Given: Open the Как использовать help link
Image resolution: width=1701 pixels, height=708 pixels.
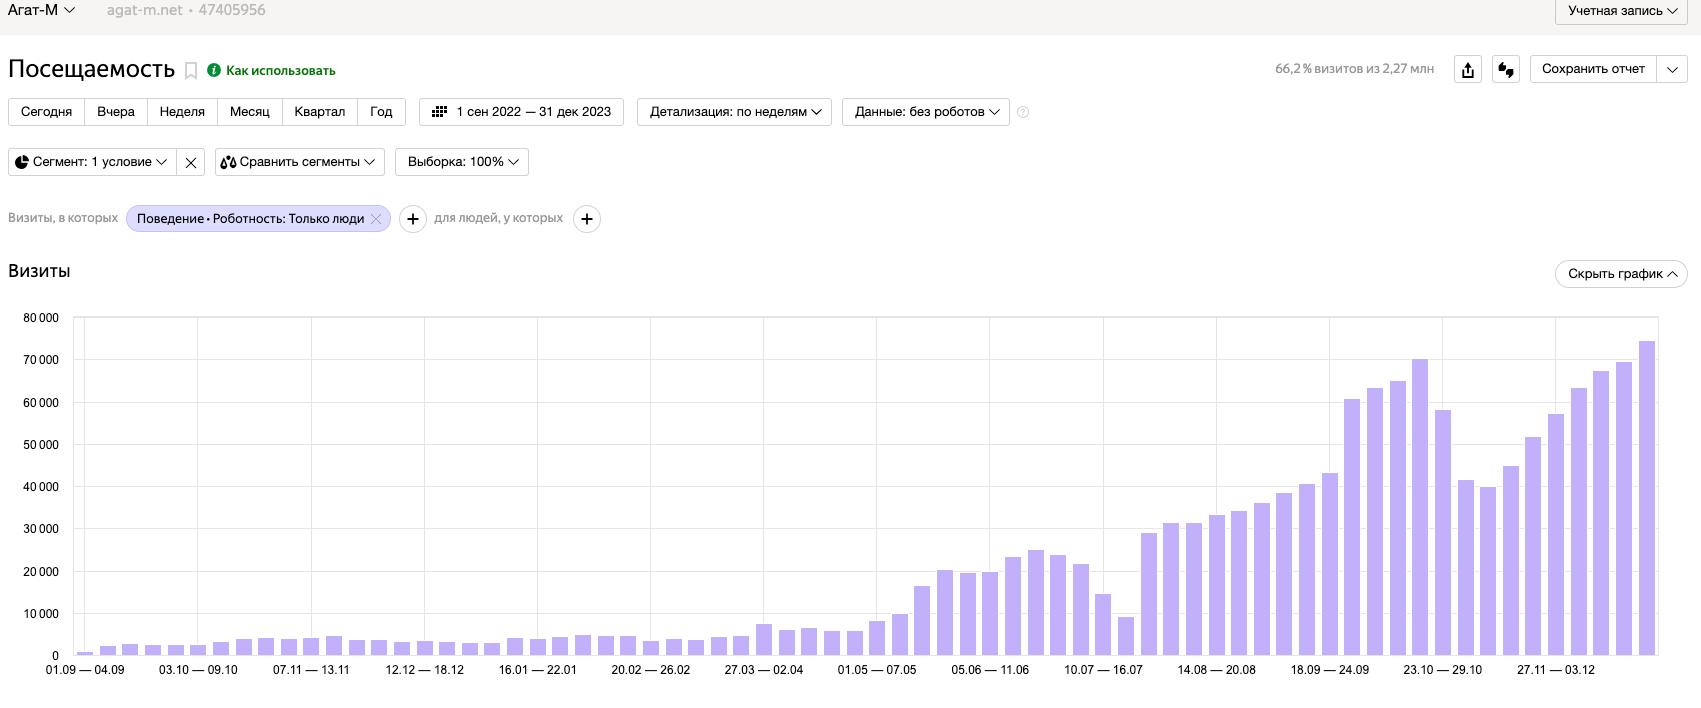Looking at the screenshot, I should 280,71.
